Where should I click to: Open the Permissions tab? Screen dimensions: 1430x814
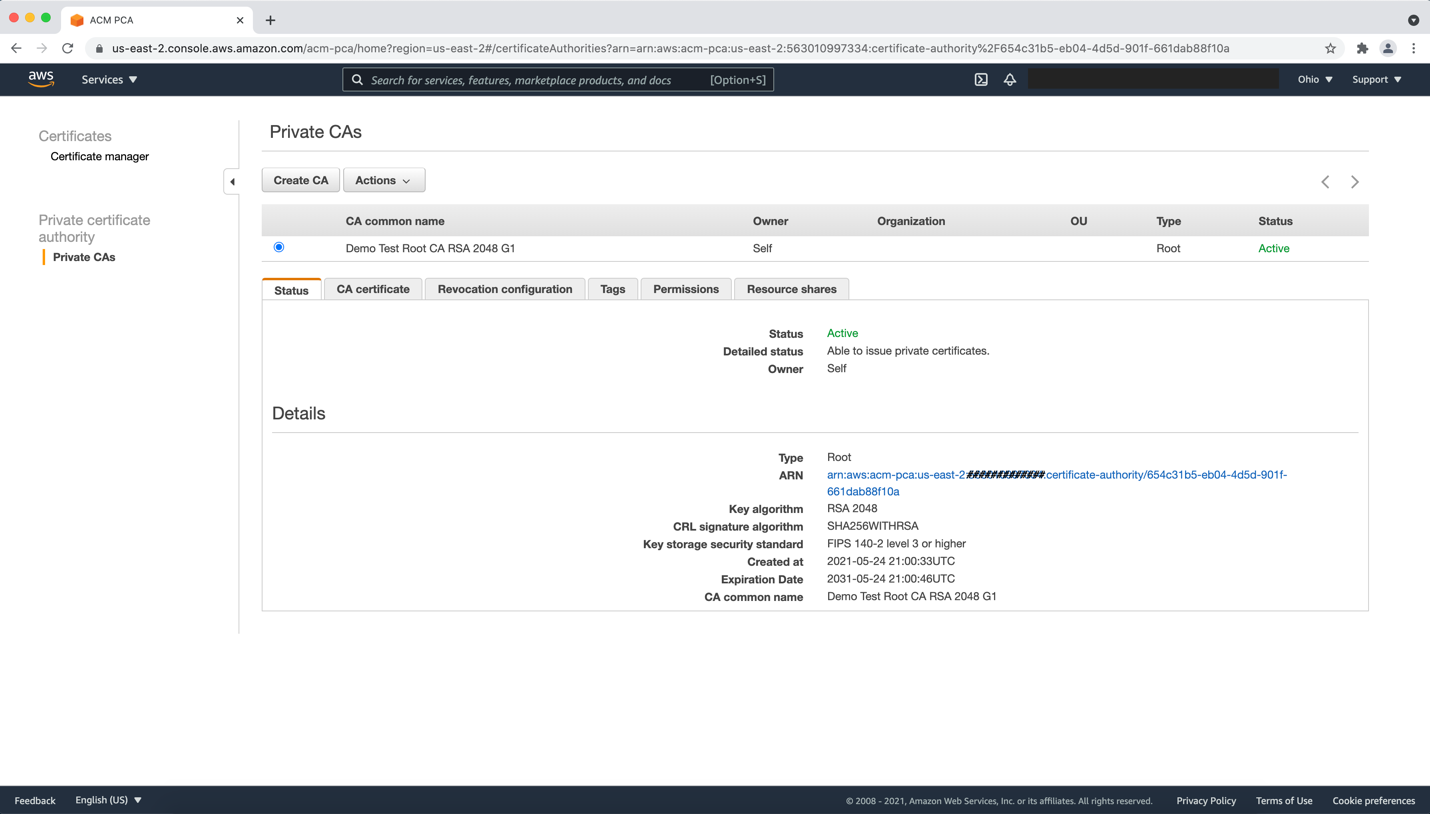[x=685, y=288]
